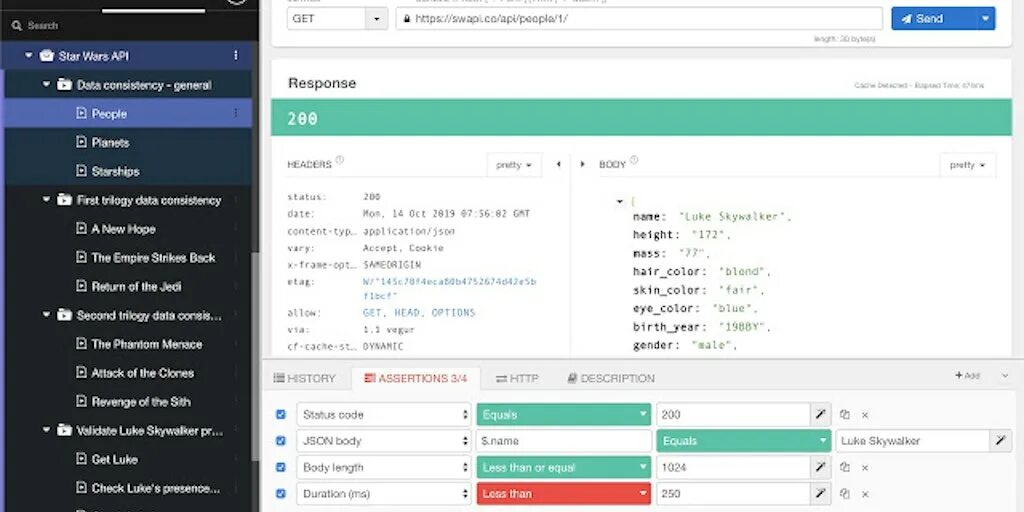1024x512 pixels.
Task: Uncheck the Status code assertion checkbox
Action: click(281, 415)
